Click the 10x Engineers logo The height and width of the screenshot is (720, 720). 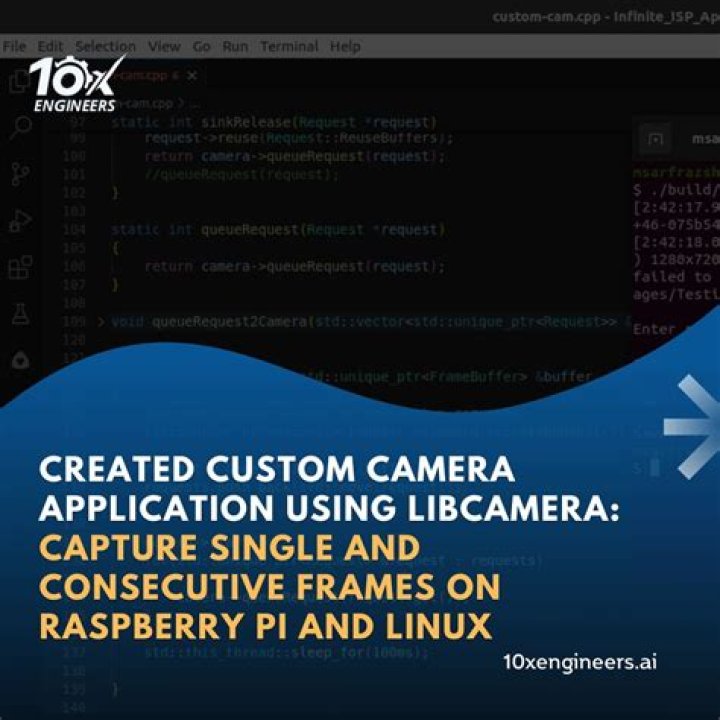pyautogui.click(x=77, y=84)
